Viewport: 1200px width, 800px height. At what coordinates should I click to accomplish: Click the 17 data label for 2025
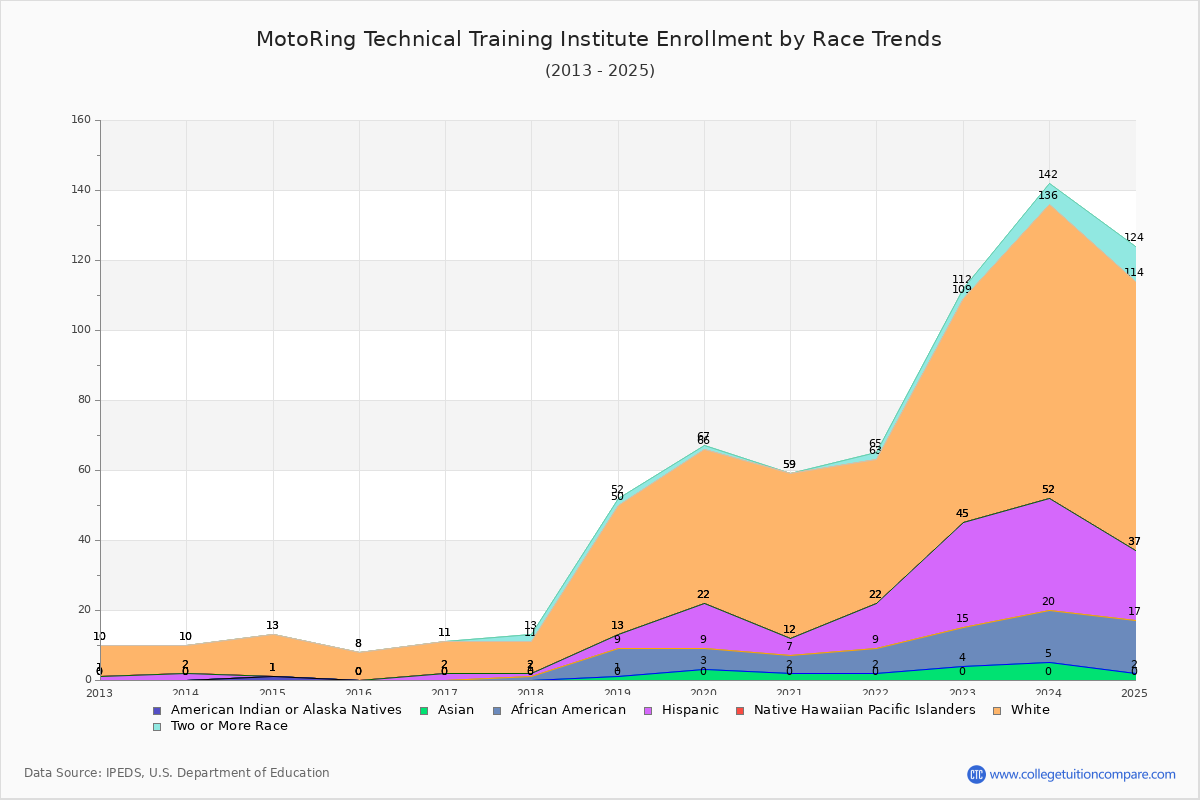pyautogui.click(x=1134, y=612)
